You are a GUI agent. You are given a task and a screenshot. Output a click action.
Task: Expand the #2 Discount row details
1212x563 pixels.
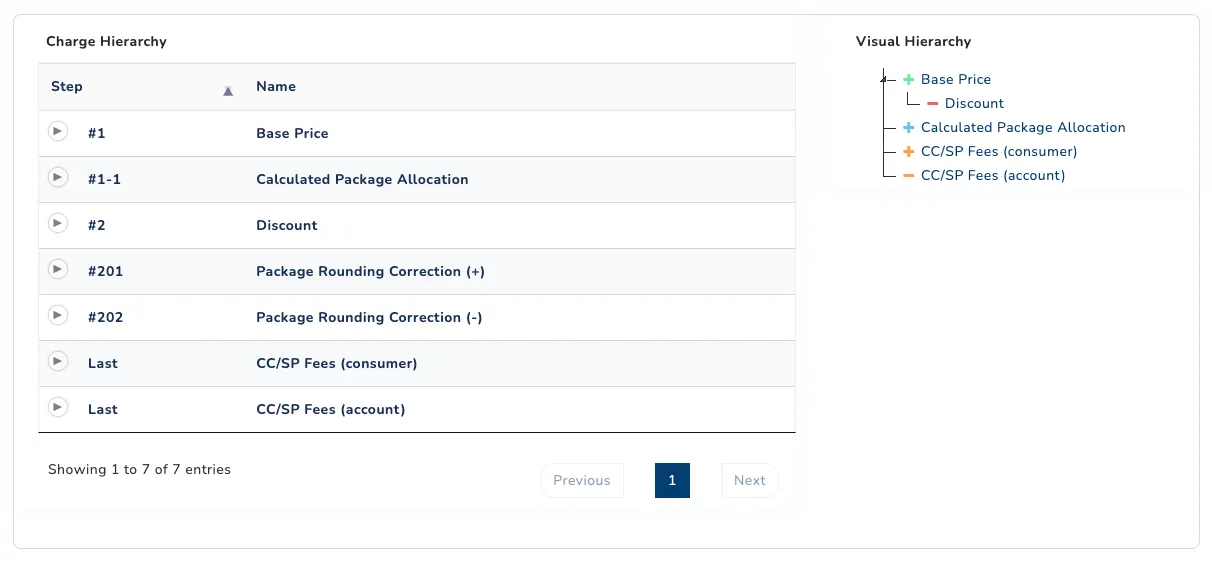58,223
